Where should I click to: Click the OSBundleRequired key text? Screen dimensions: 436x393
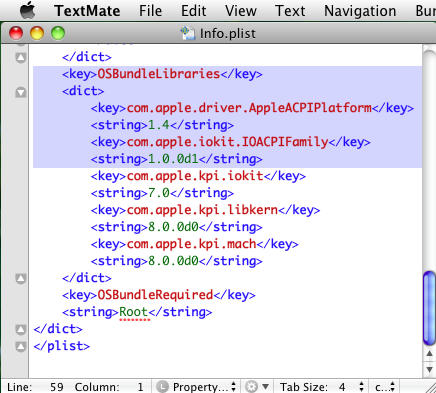coord(155,295)
